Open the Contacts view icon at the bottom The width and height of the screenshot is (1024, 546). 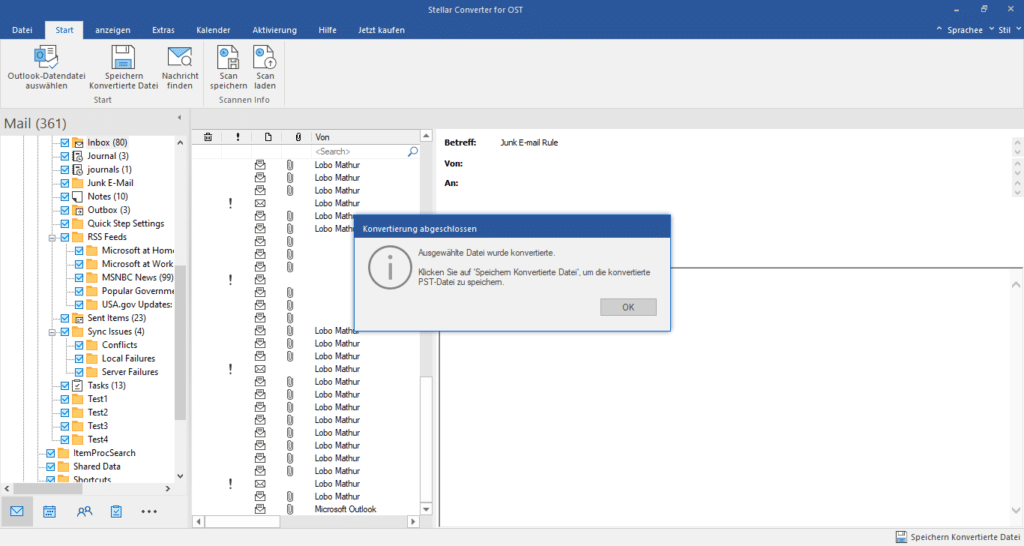click(x=84, y=511)
